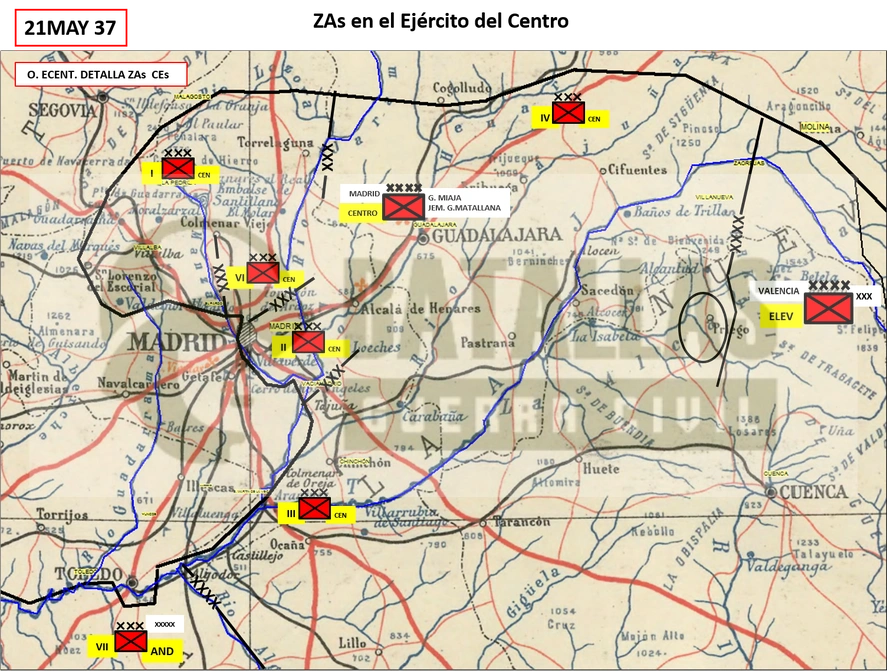Click the Pastrana map name
887x671 pixels.
coord(488,342)
